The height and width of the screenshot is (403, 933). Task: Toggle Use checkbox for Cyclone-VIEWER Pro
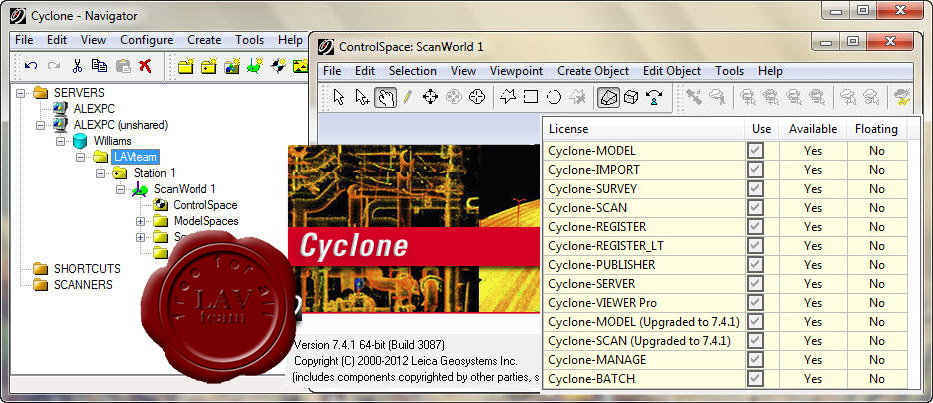755,302
